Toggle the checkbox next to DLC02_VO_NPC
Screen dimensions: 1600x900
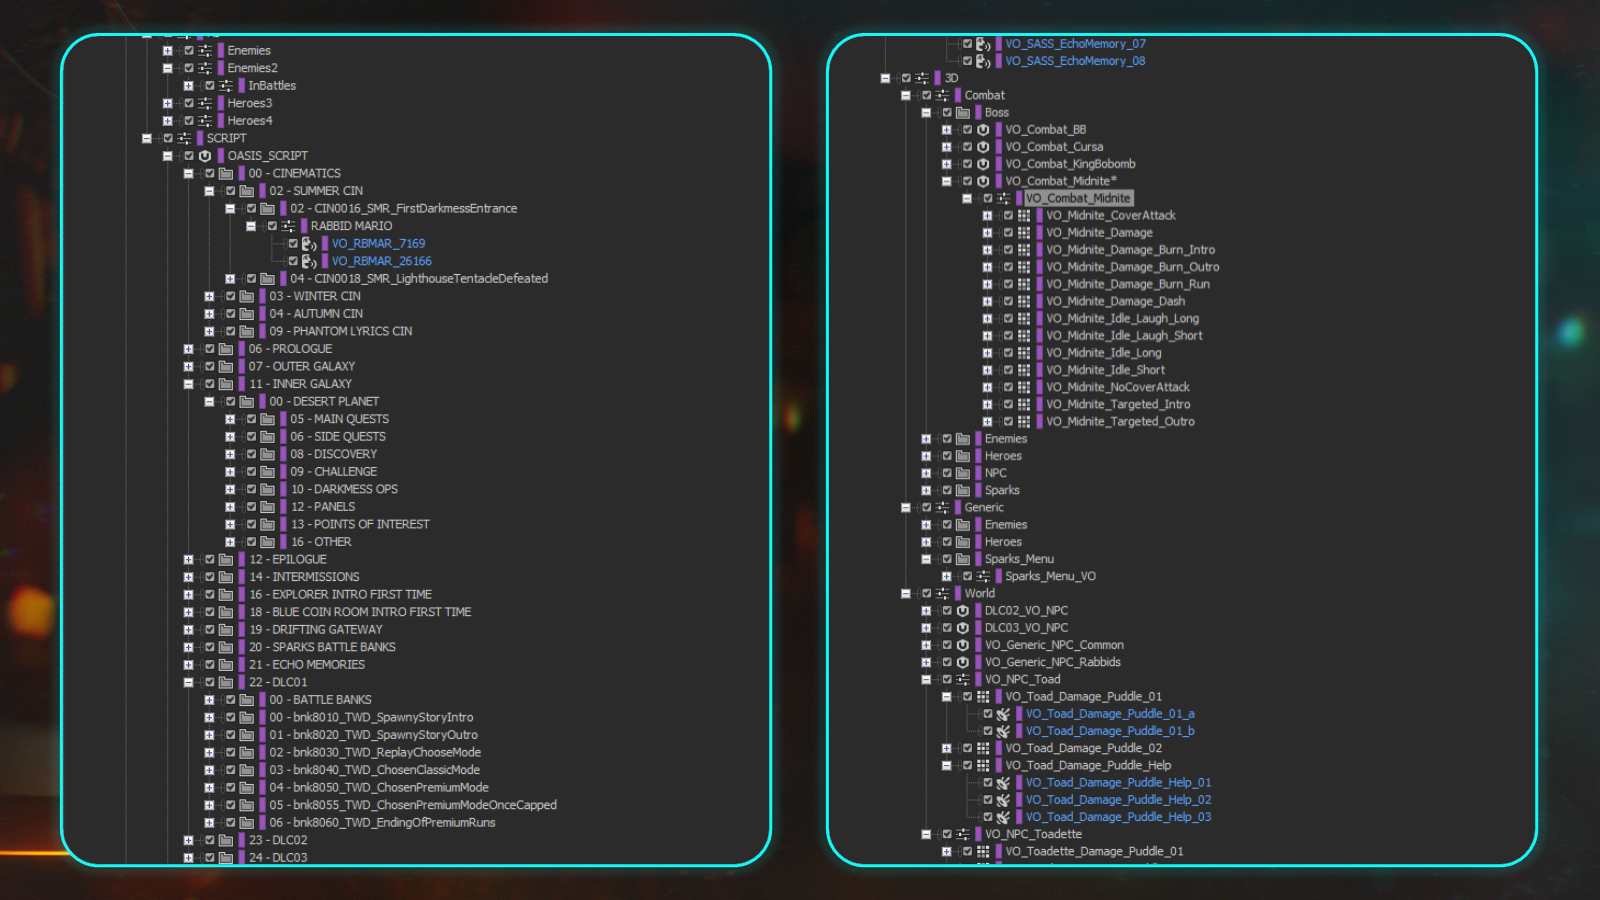[947, 611]
